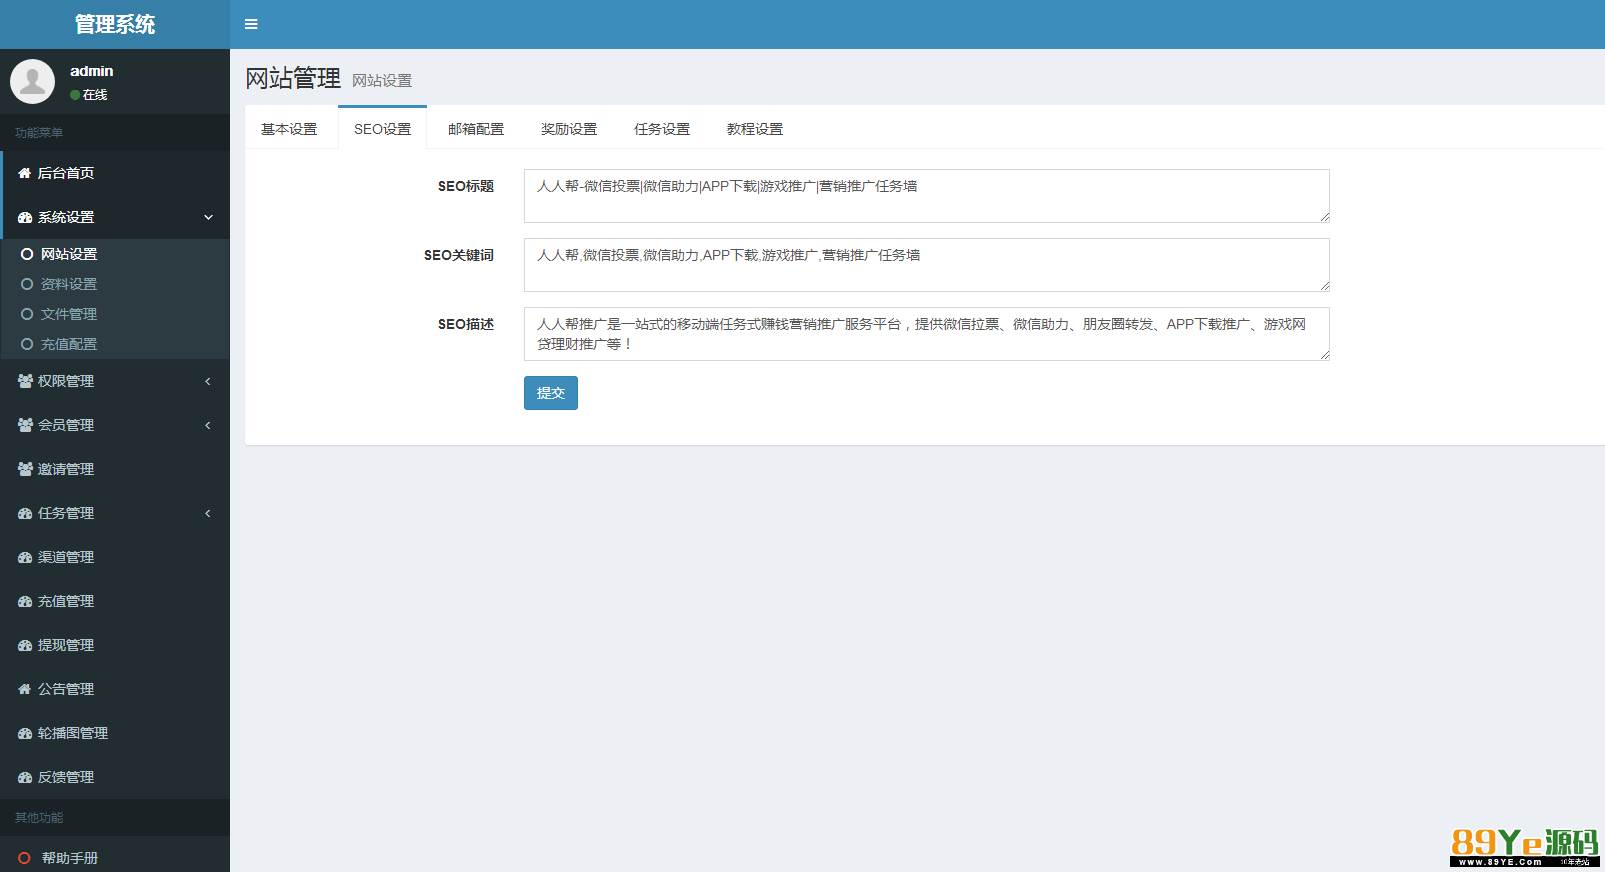Switch to the 基本设置 tab
1605x872 pixels.
click(289, 129)
